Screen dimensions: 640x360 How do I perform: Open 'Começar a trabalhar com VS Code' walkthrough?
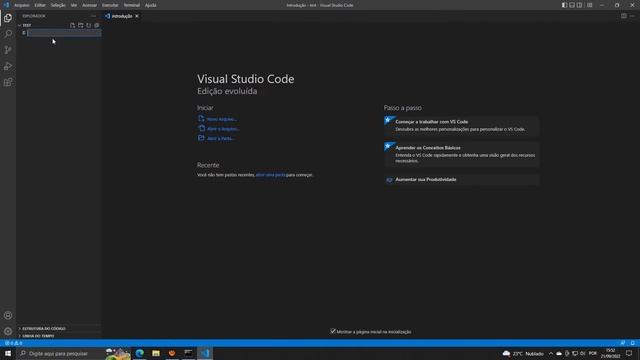[x=461, y=125]
